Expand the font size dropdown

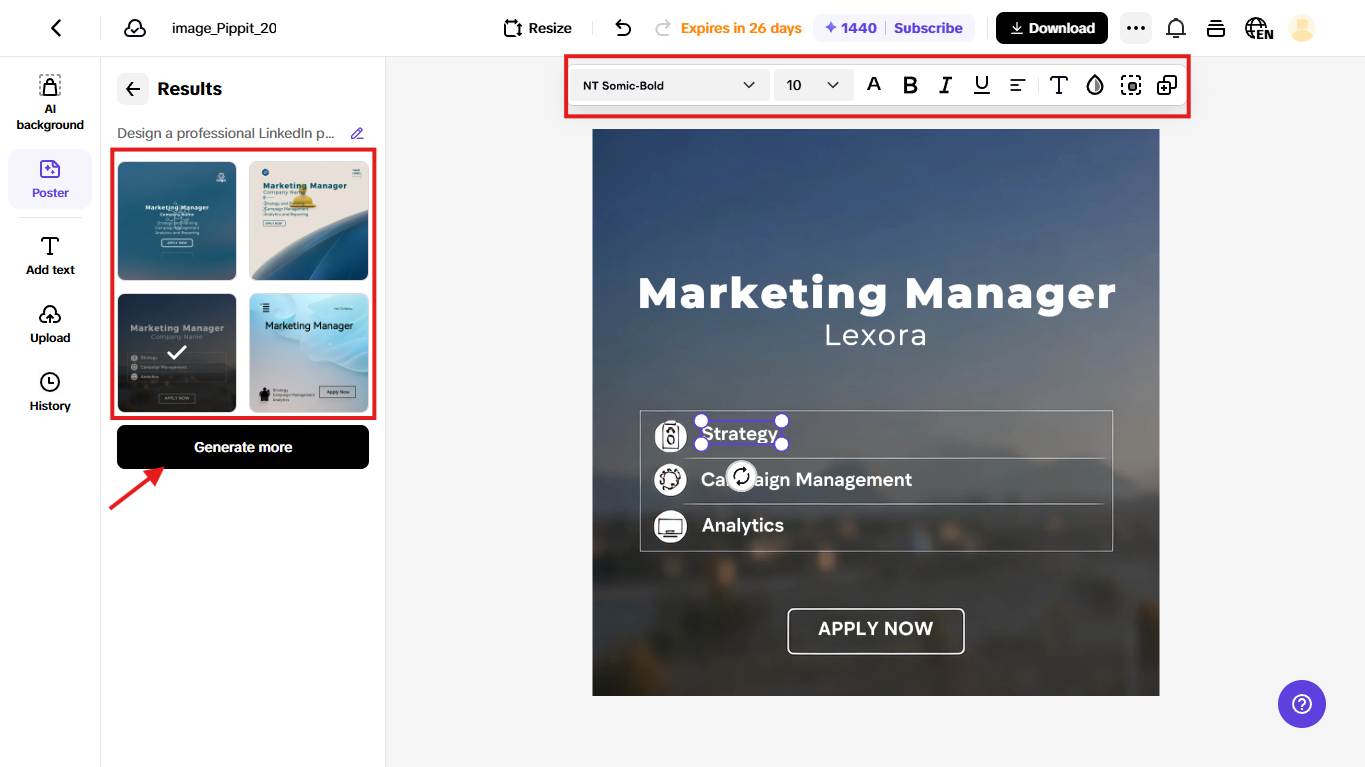point(813,86)
